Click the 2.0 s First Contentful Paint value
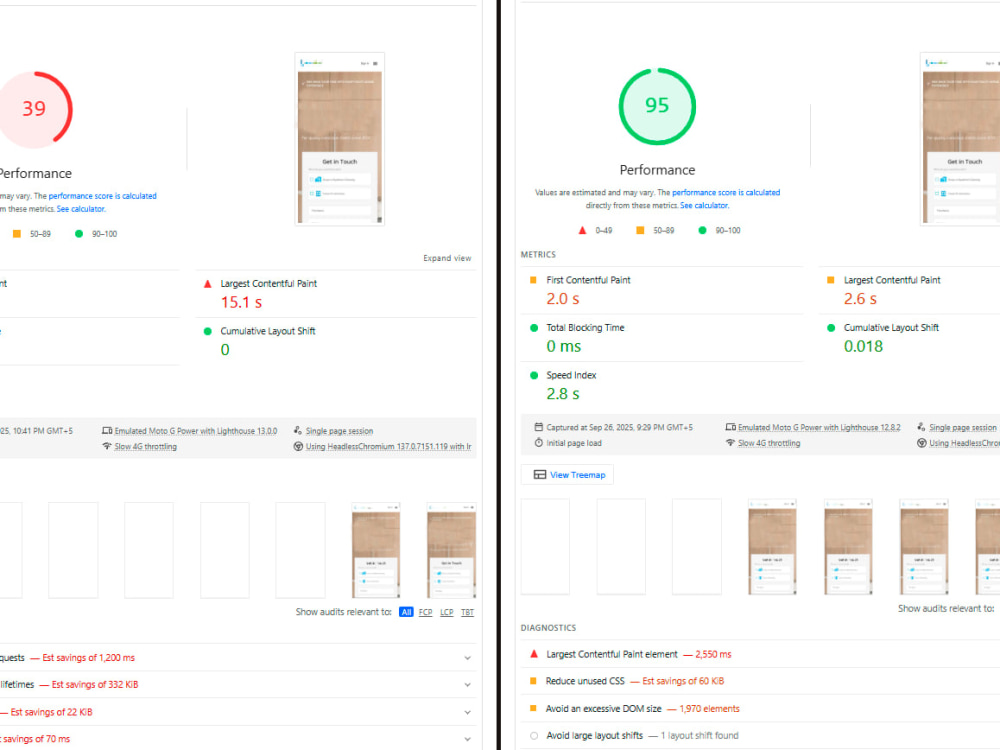This screenshot has height=750, width=1000. pyautogui.click(x=562, y=299)
